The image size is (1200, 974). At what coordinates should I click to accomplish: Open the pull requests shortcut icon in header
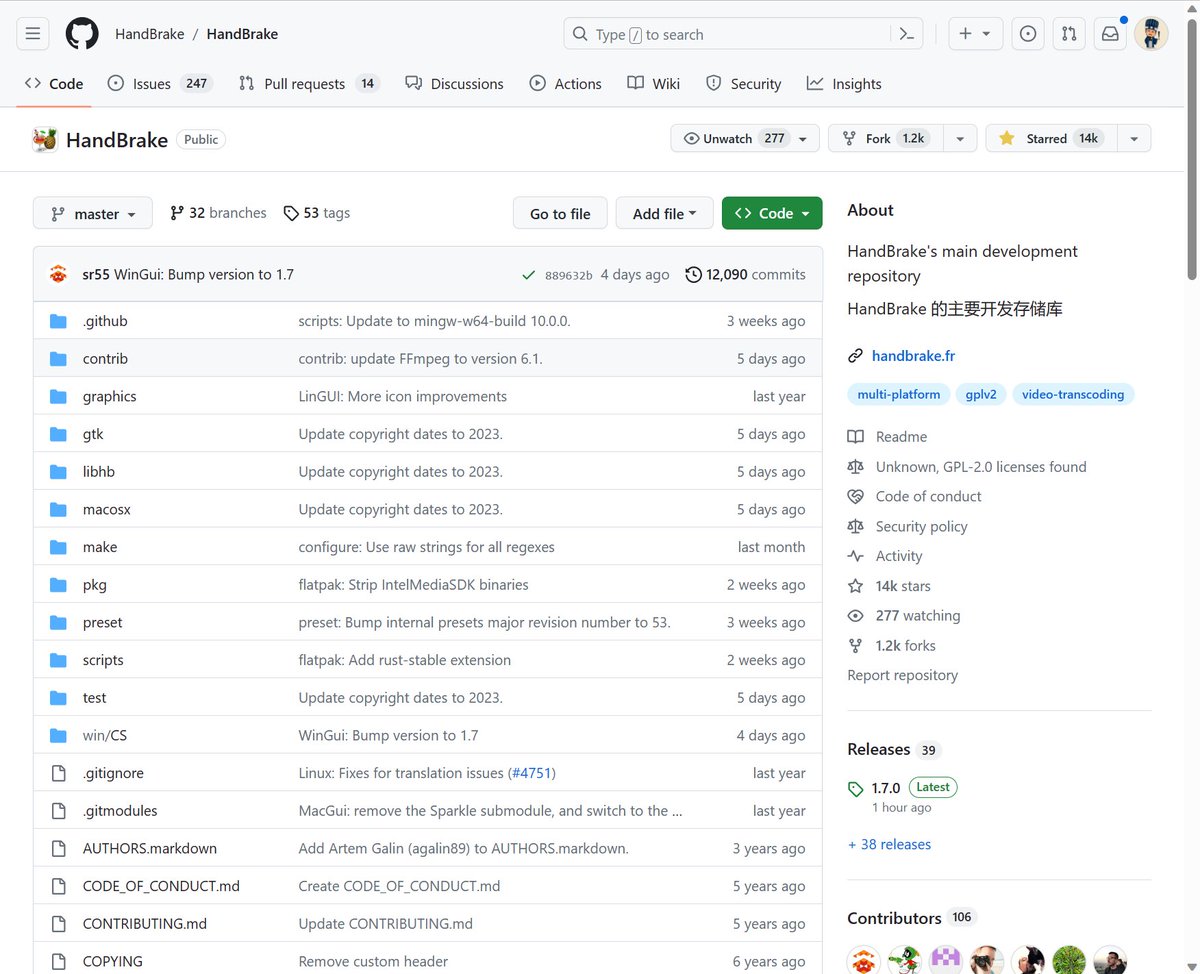click(1069, 34)
